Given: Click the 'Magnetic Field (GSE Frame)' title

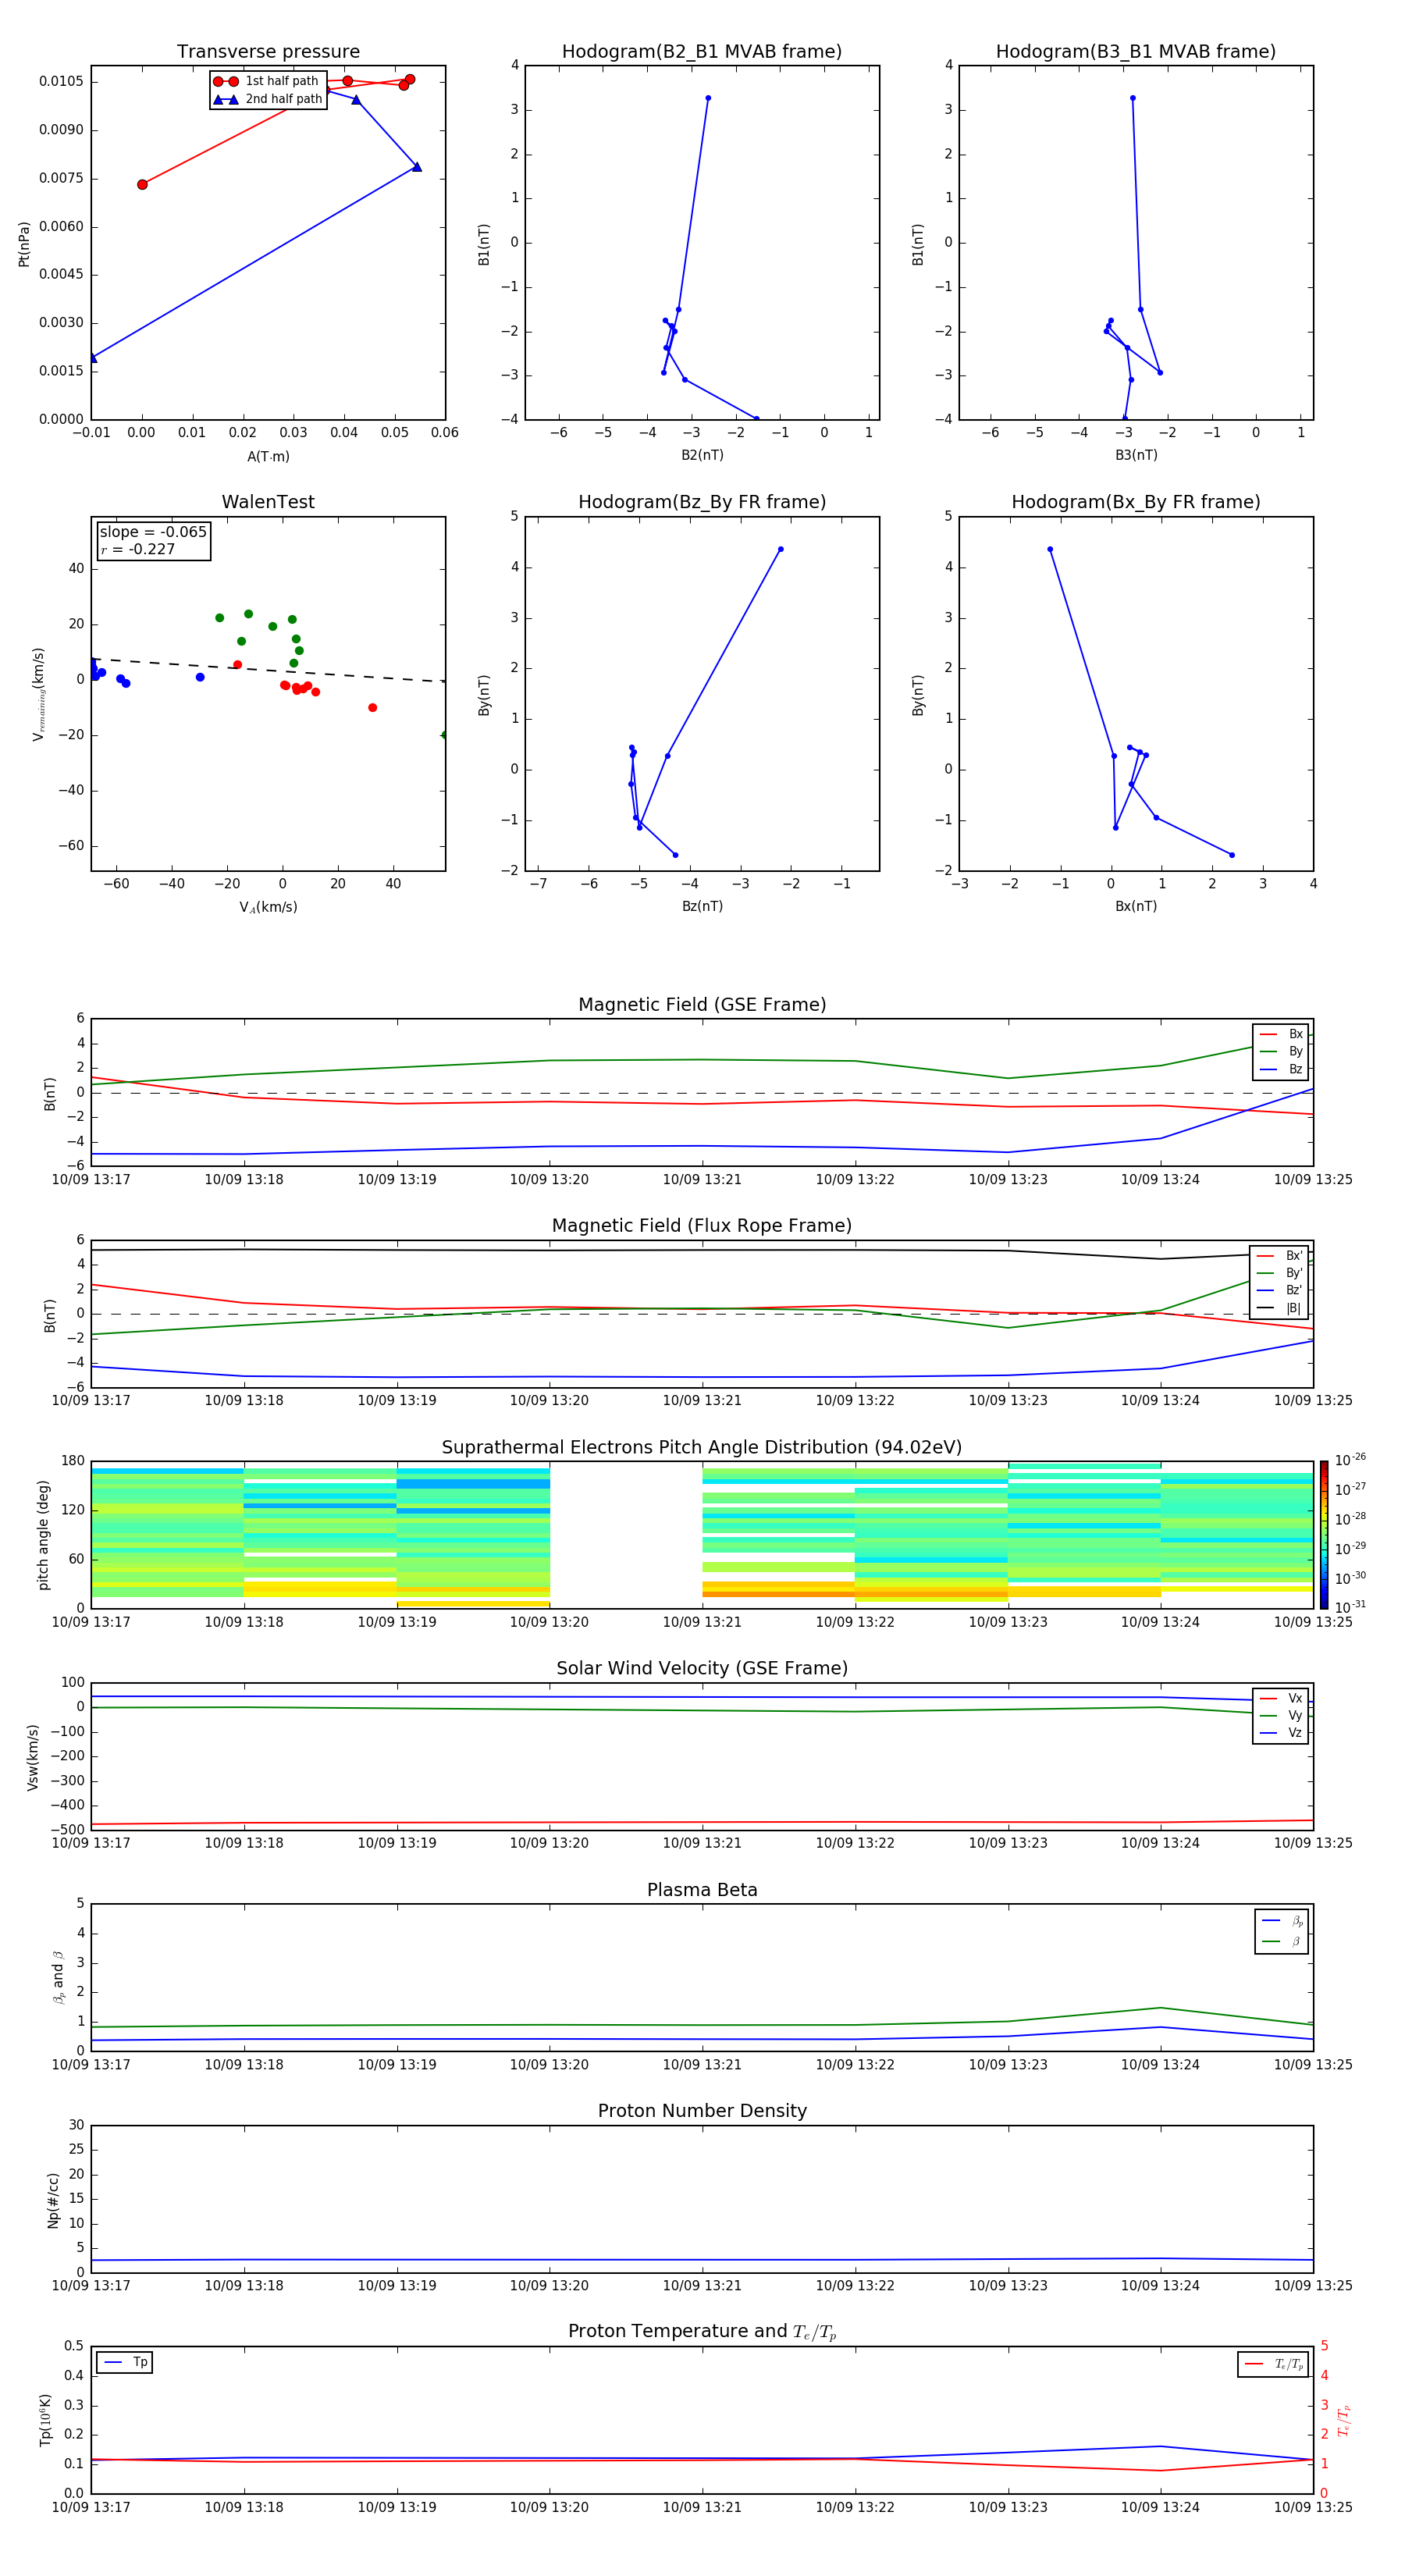Looking at the screenshot, I should (702, 1005).
